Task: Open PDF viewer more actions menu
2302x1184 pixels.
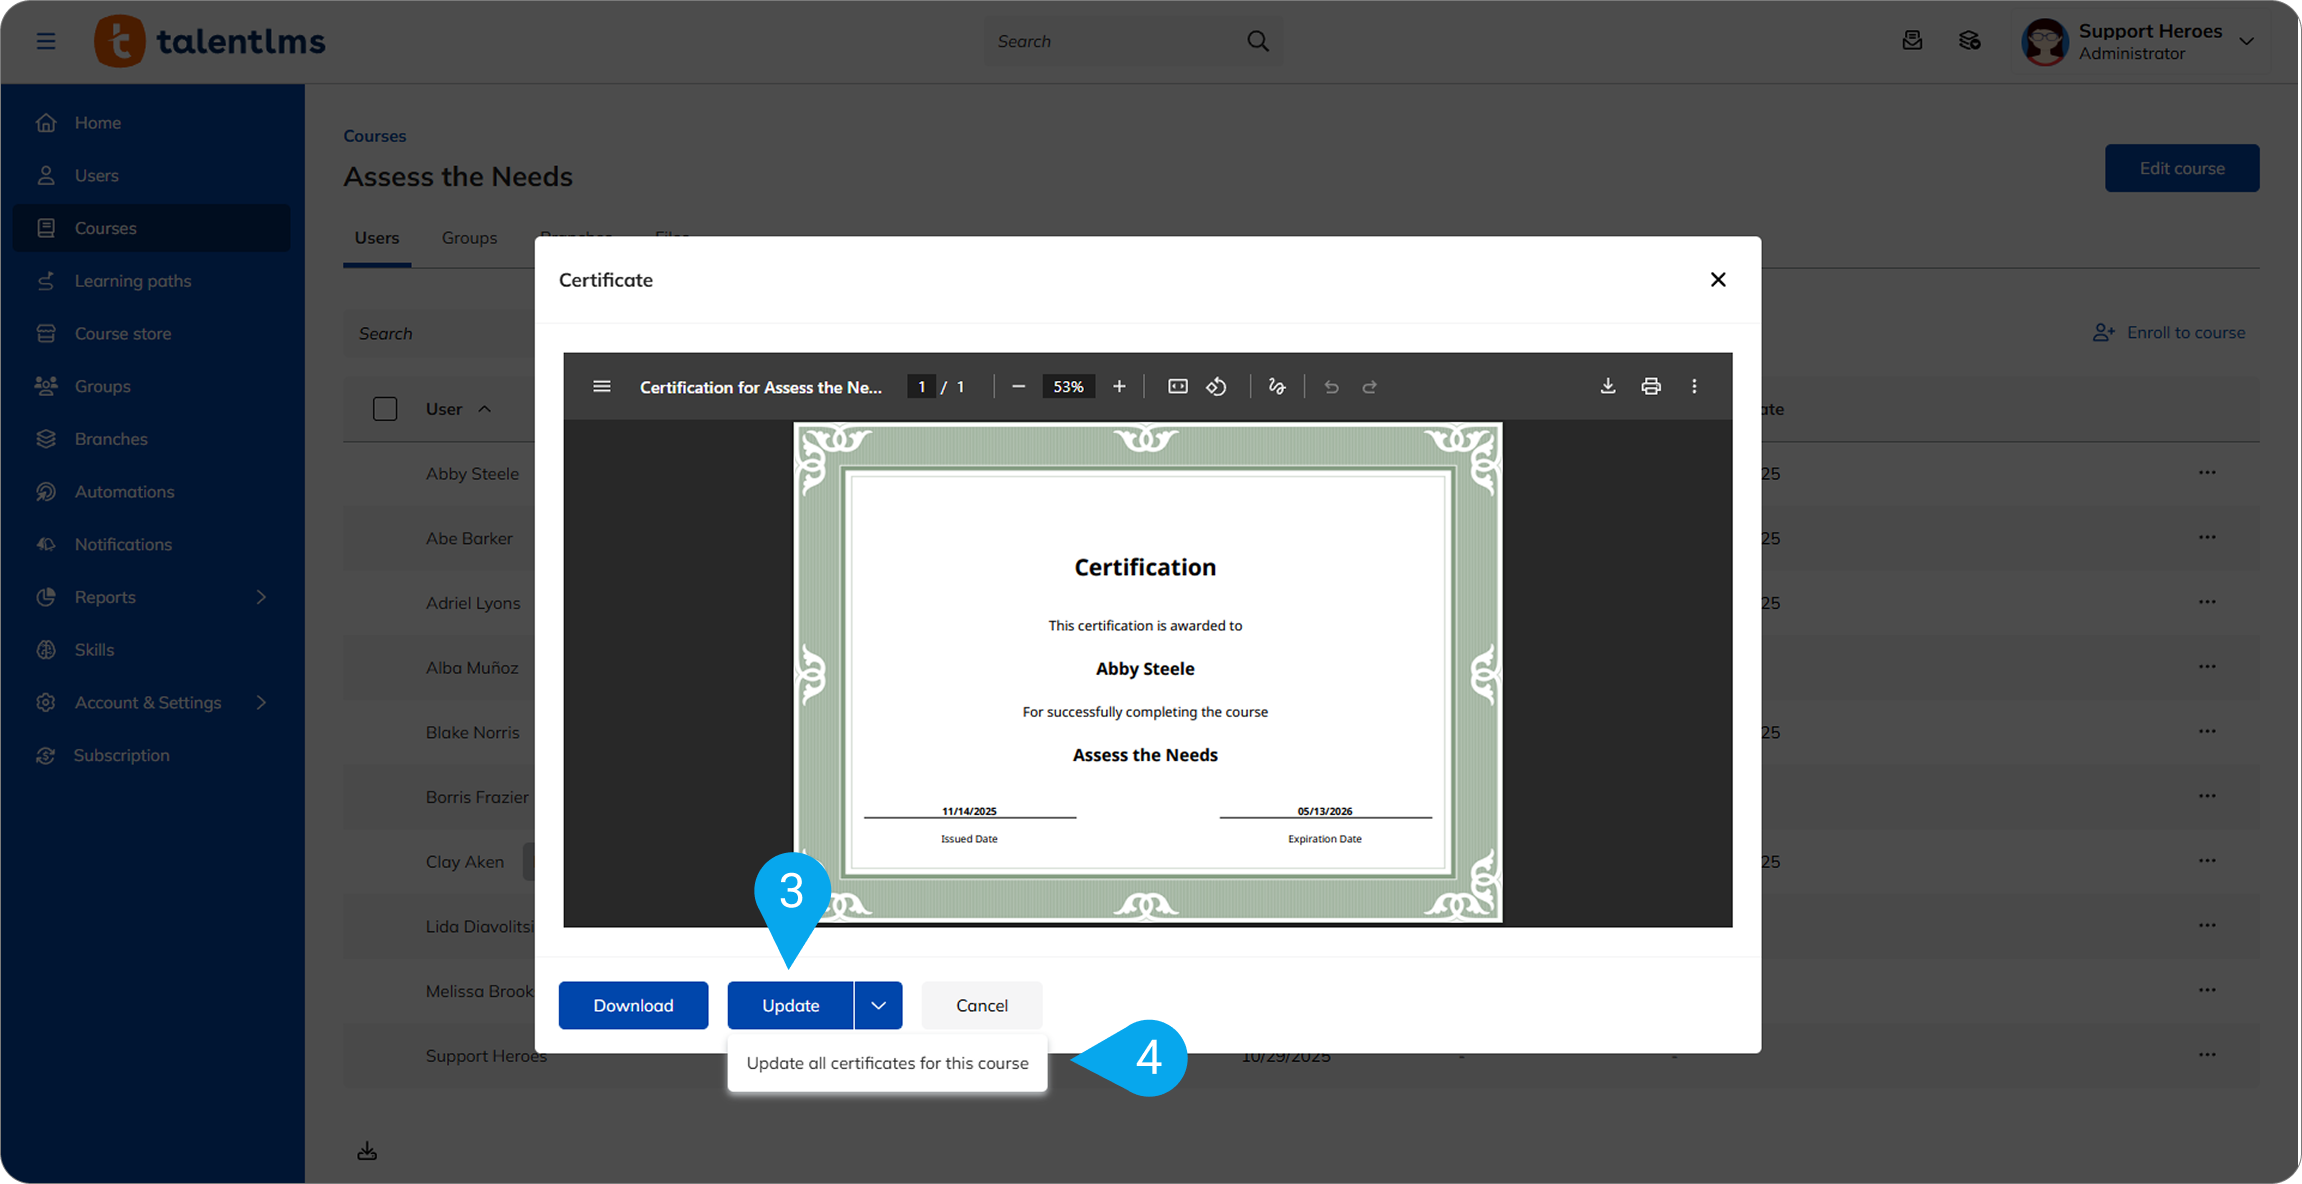Action: [x=1694, y=386]
